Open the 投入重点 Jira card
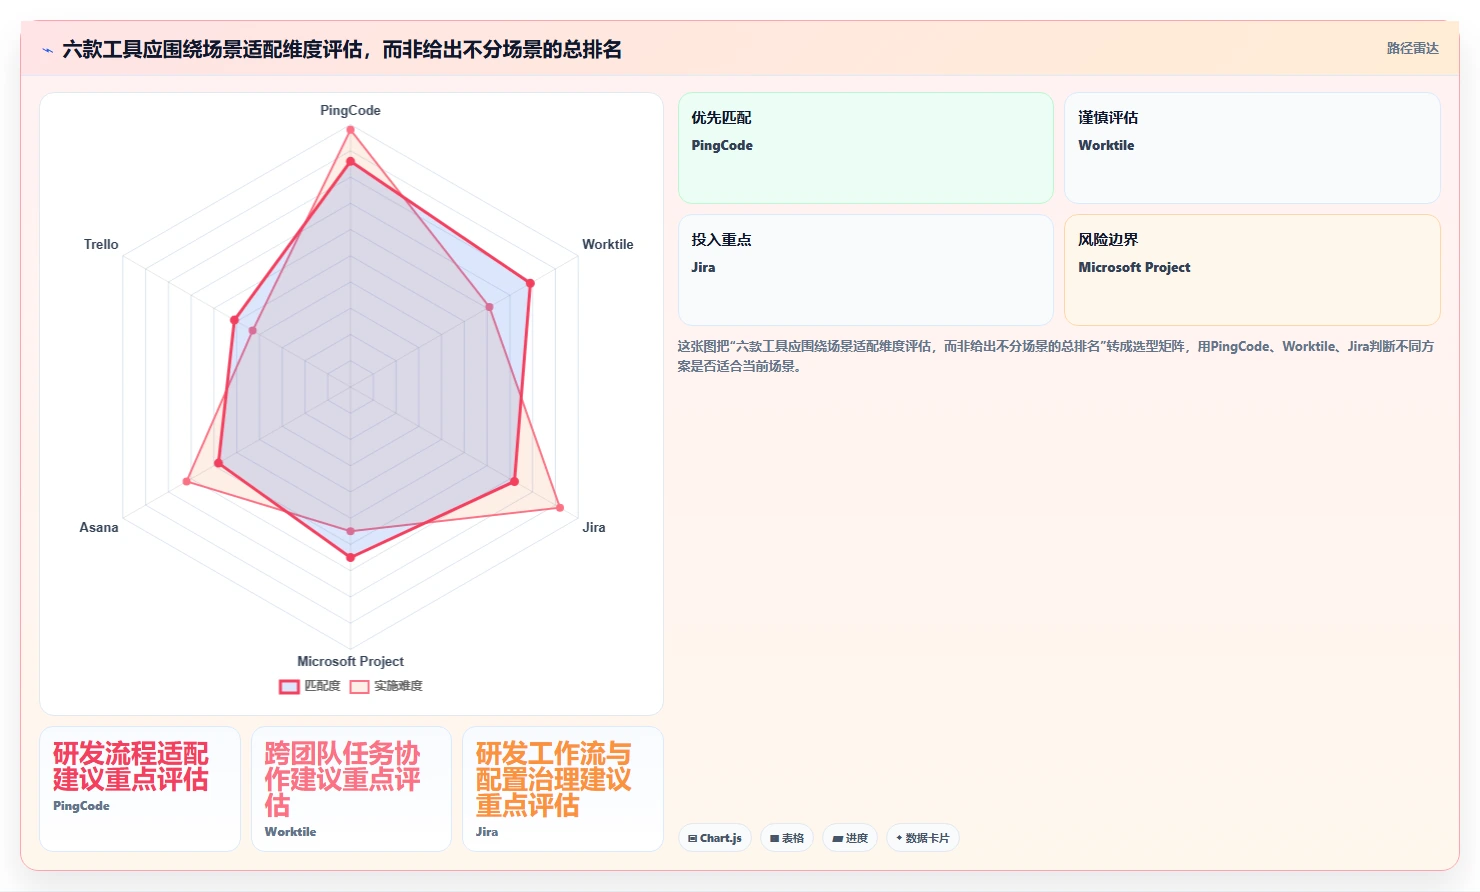Viewport: 1480px width, 892px height. [x=866, y=270]
